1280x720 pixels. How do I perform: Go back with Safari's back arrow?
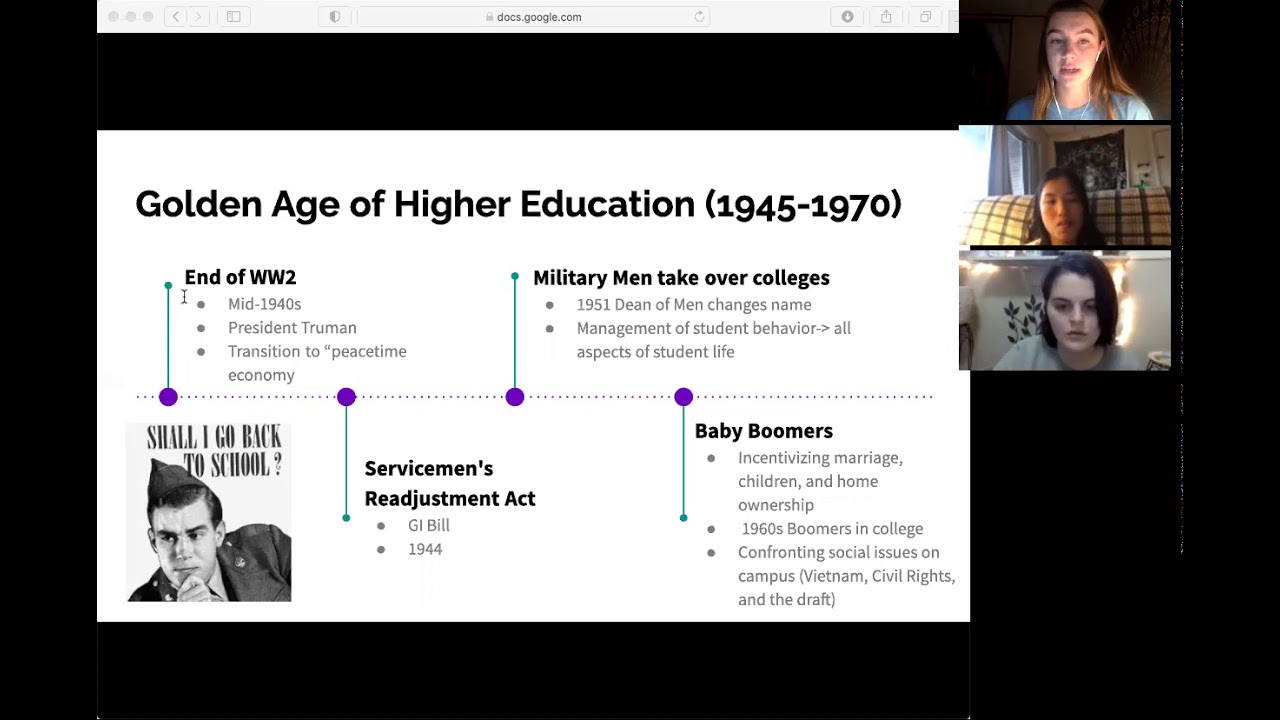point(176,16)
